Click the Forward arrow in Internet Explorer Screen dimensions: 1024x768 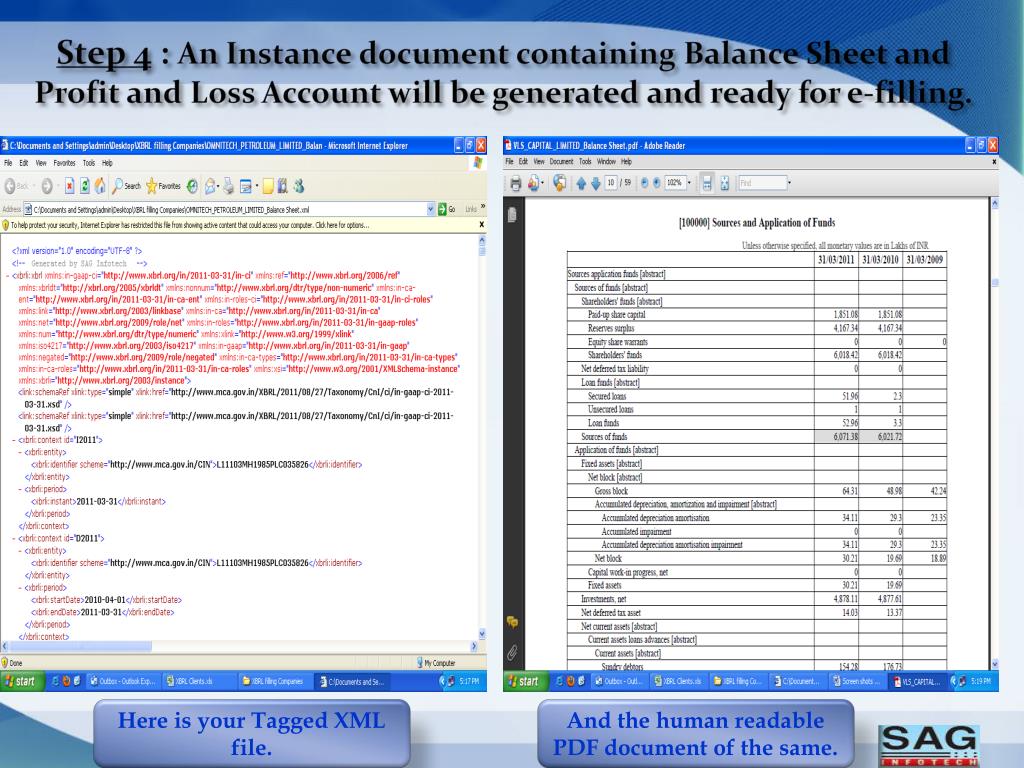47,186
